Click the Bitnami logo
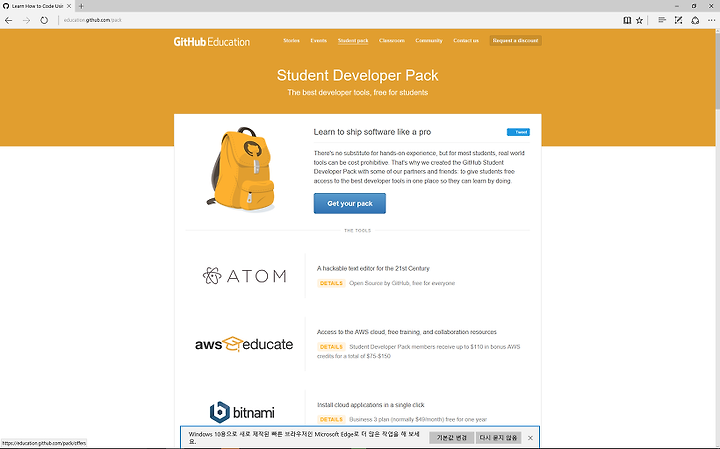Screen dimensions: 720x449 click(x=242, y=412)
